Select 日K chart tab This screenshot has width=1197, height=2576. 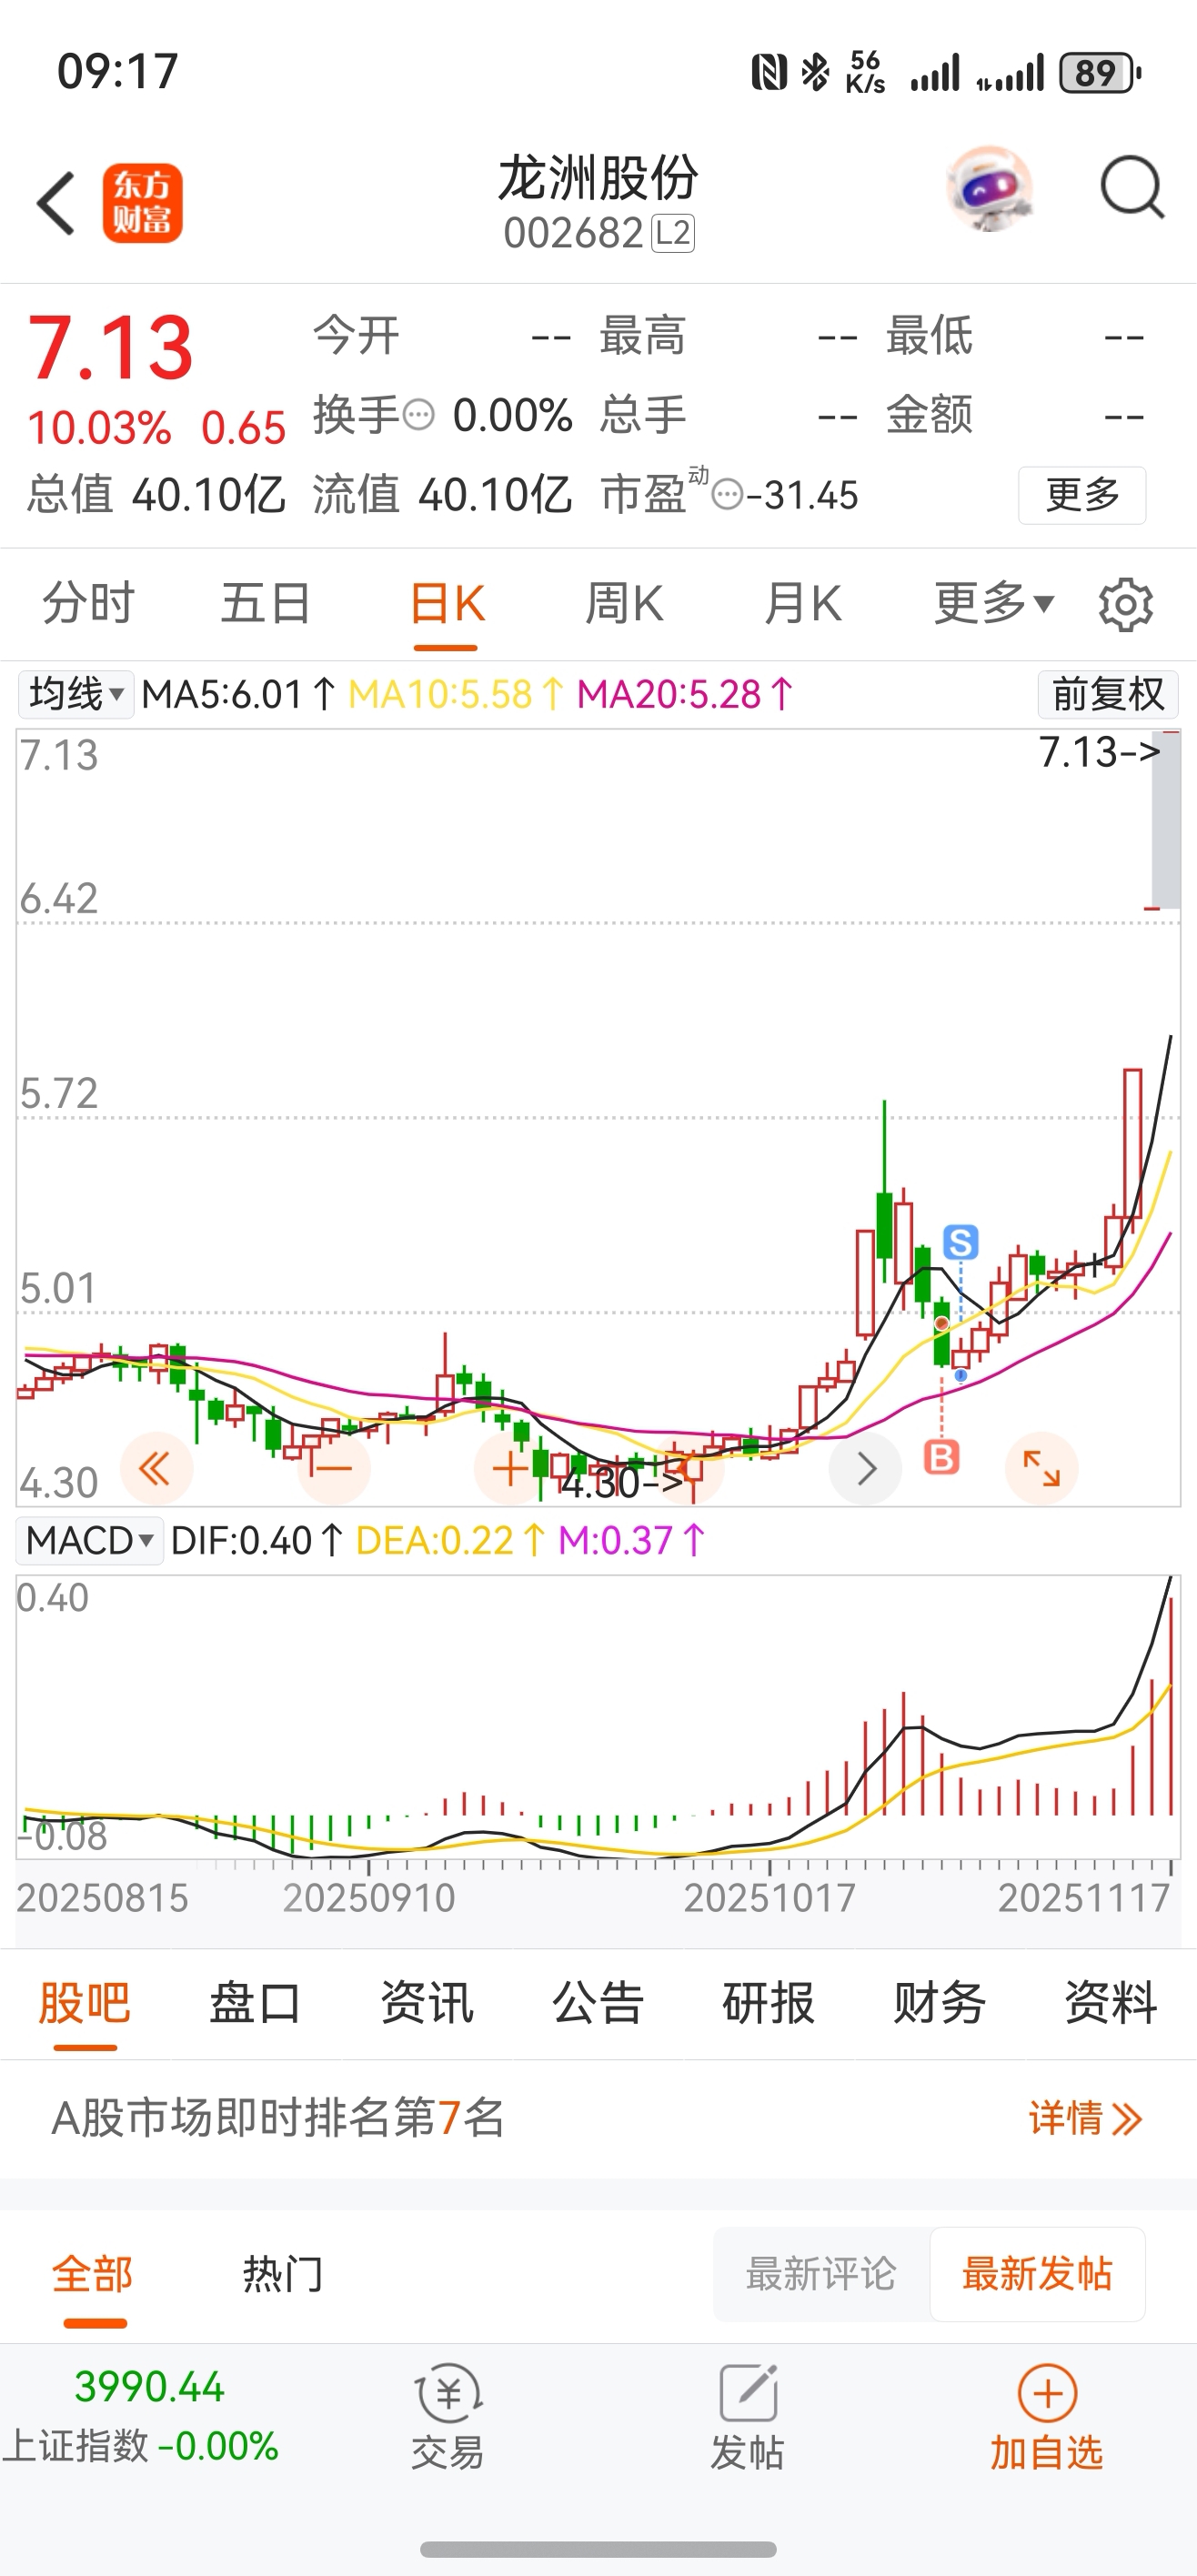(x=447, y=603)
